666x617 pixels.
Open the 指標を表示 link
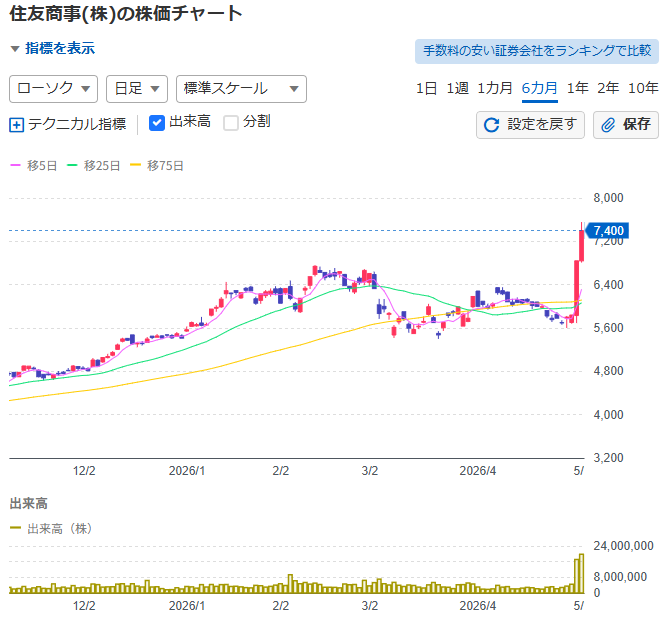(x=60, y=48)
